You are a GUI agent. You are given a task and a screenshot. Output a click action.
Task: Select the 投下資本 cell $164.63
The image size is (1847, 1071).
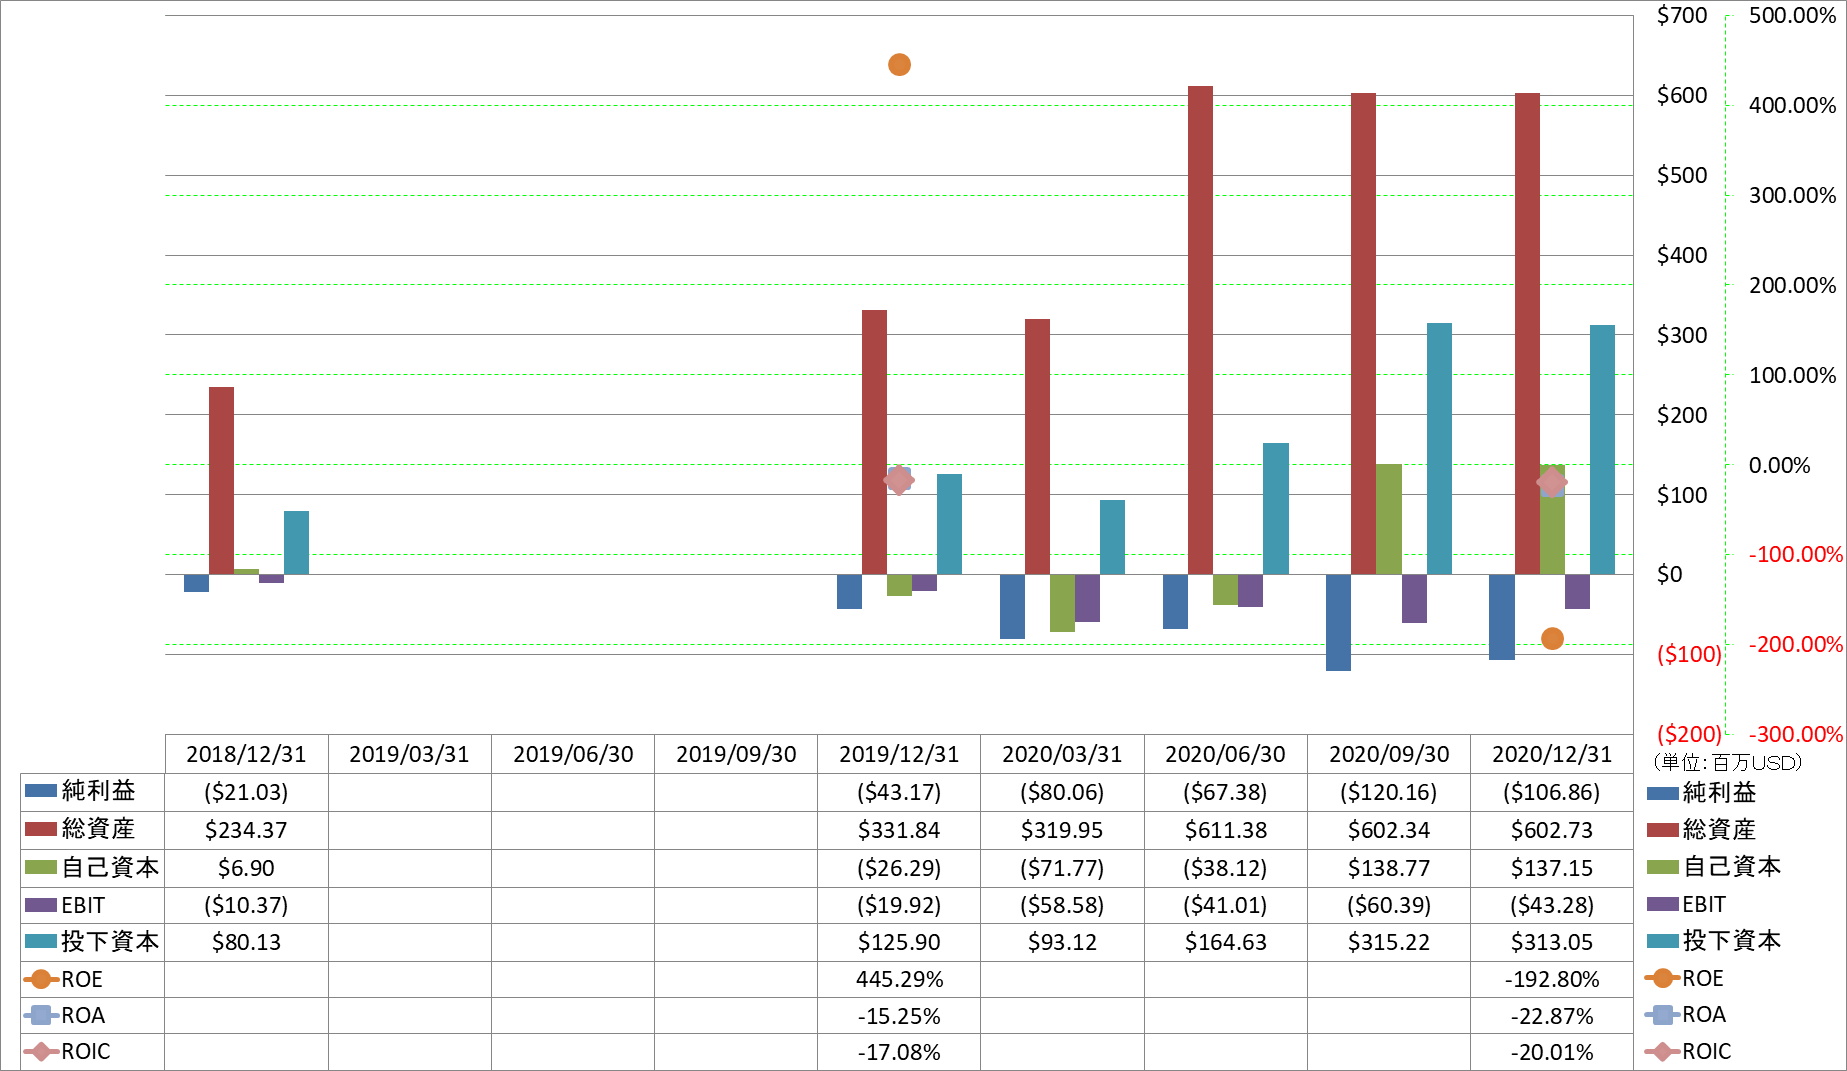click(1225, 942)
